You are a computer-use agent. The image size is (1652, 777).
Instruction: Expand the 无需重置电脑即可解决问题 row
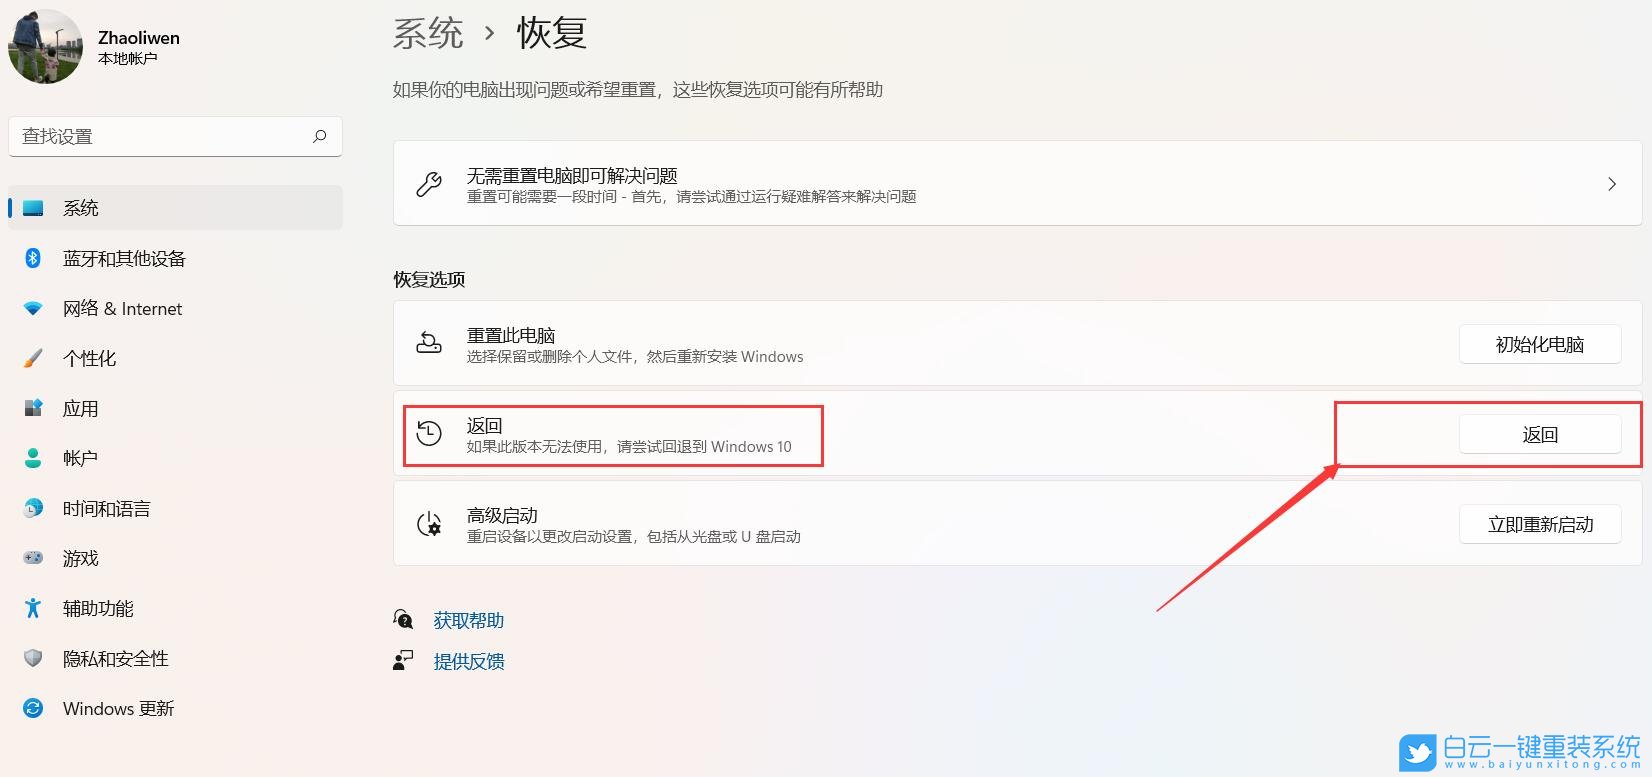[x=1611, y=184]
